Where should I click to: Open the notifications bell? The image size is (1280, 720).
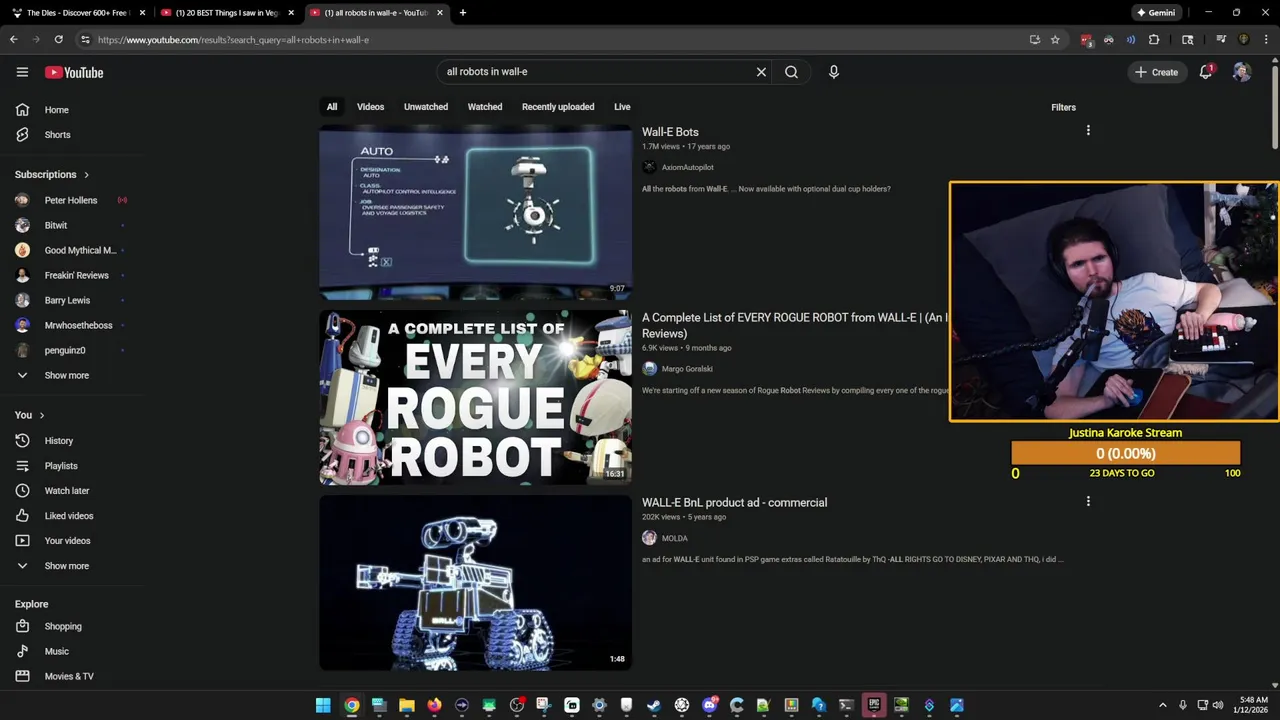pyautogui.click(x=1206, y=72)
